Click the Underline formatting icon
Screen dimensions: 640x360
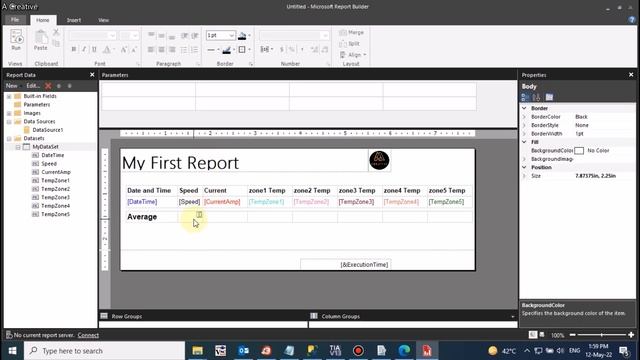[94, 49]
